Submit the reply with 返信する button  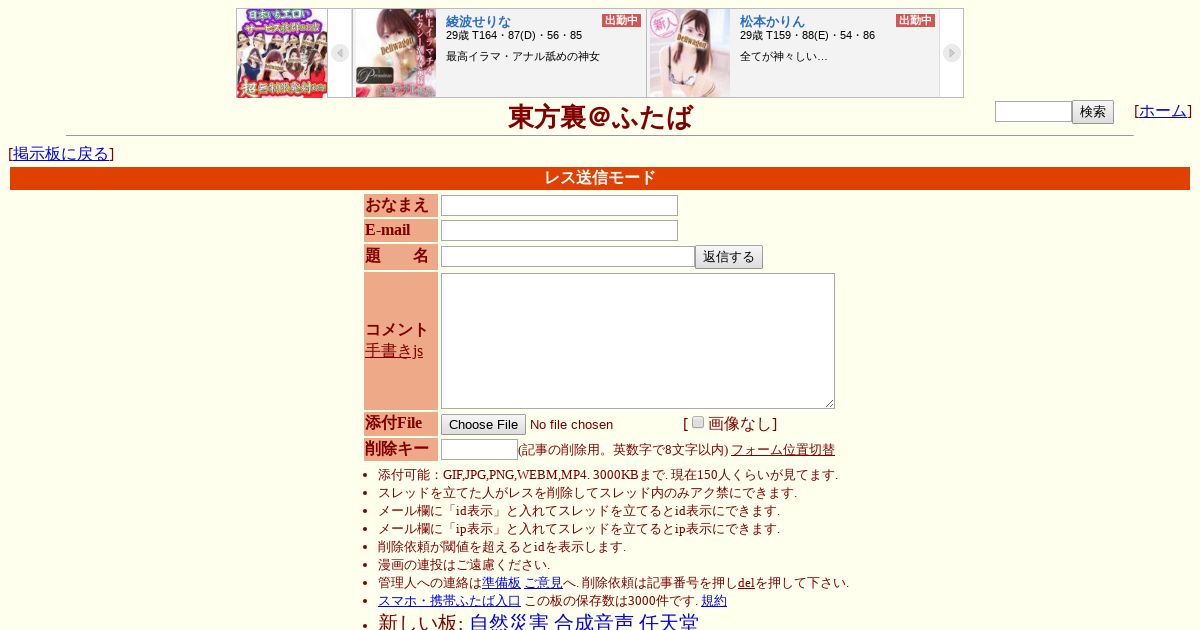pyautogui.click(x=729, y=257)
